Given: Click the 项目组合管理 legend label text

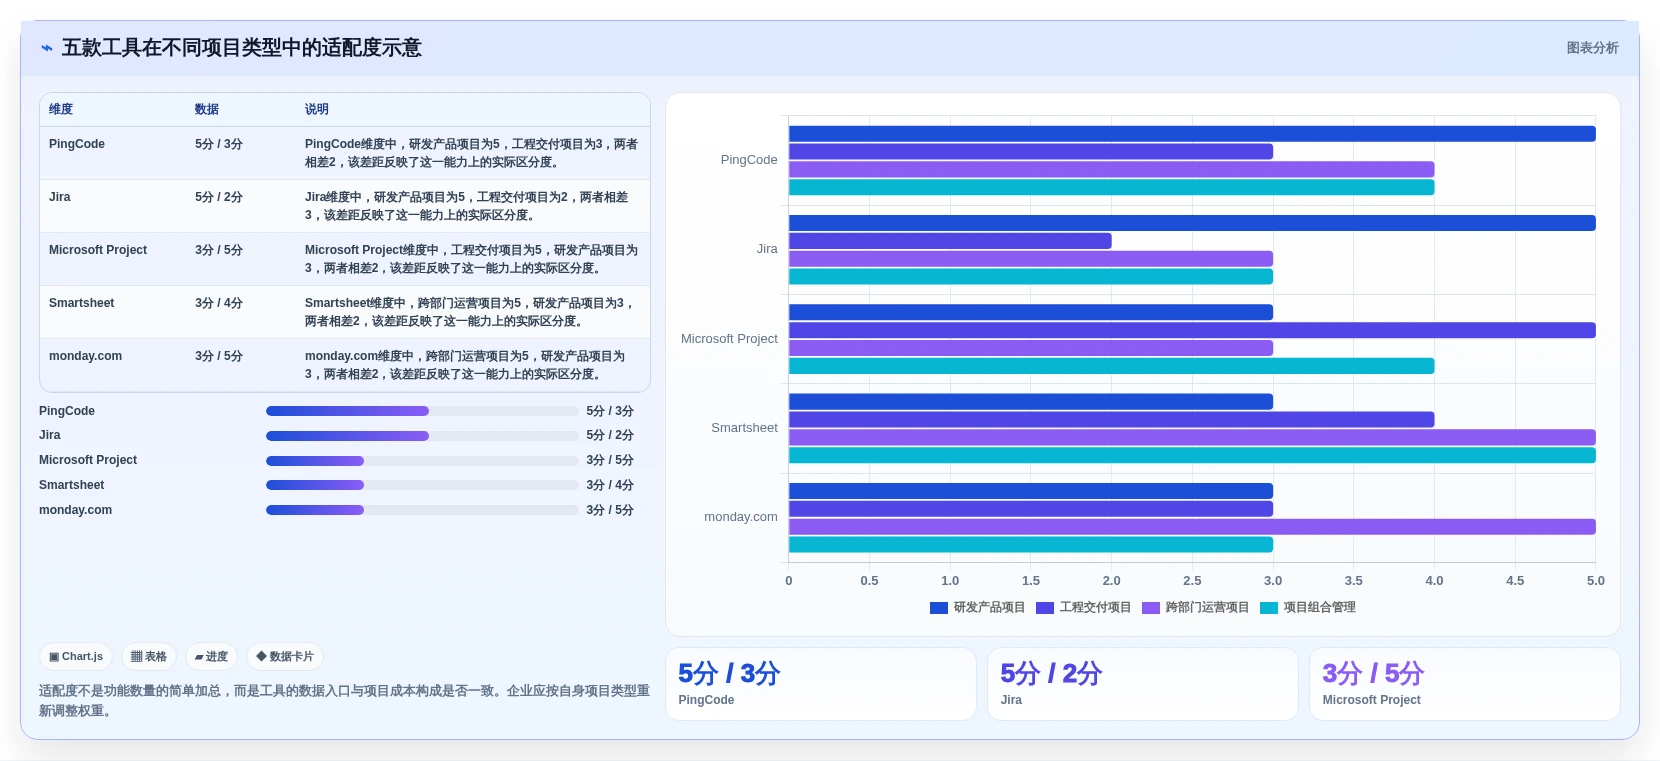Looking at the screenshot, I should [1320, 608].
